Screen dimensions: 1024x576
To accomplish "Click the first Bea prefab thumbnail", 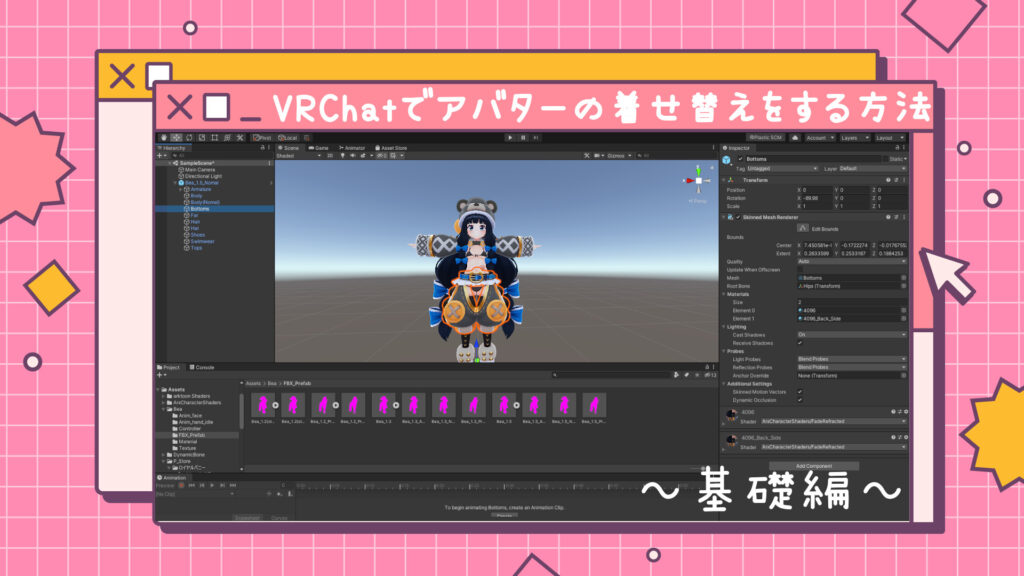I will point(263,406).
